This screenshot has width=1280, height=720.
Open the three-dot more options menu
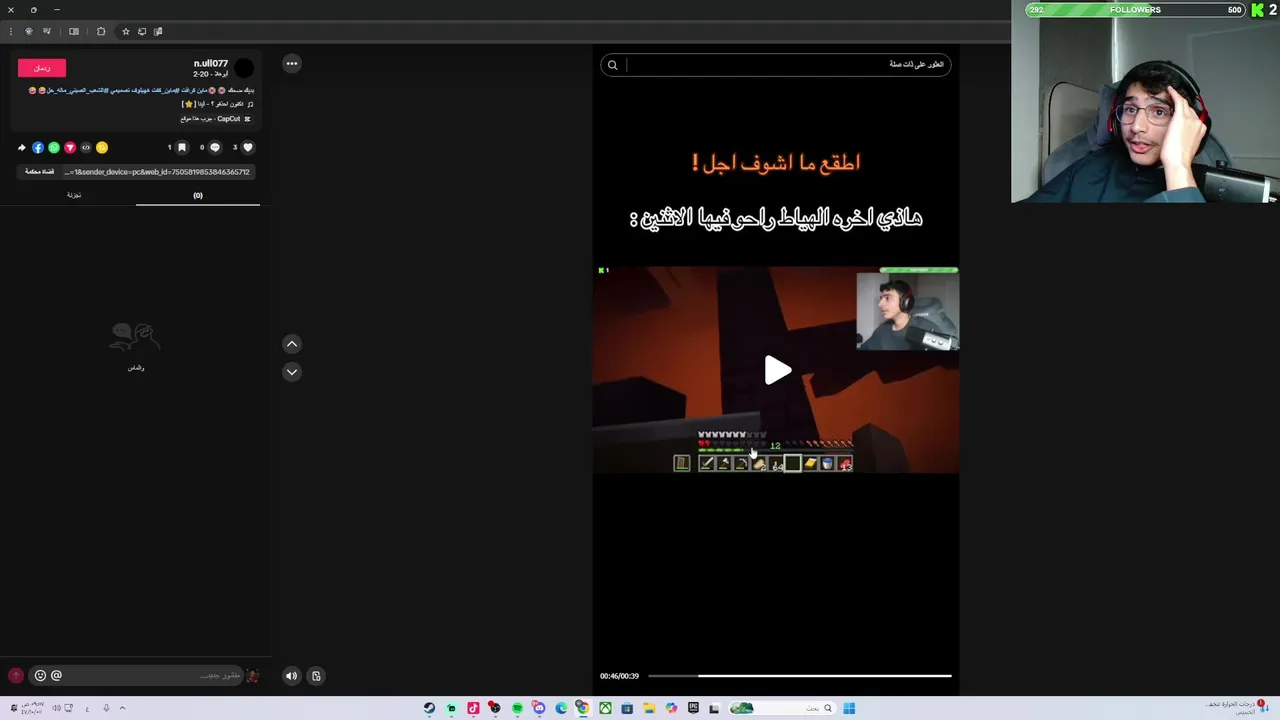(292, 63)
